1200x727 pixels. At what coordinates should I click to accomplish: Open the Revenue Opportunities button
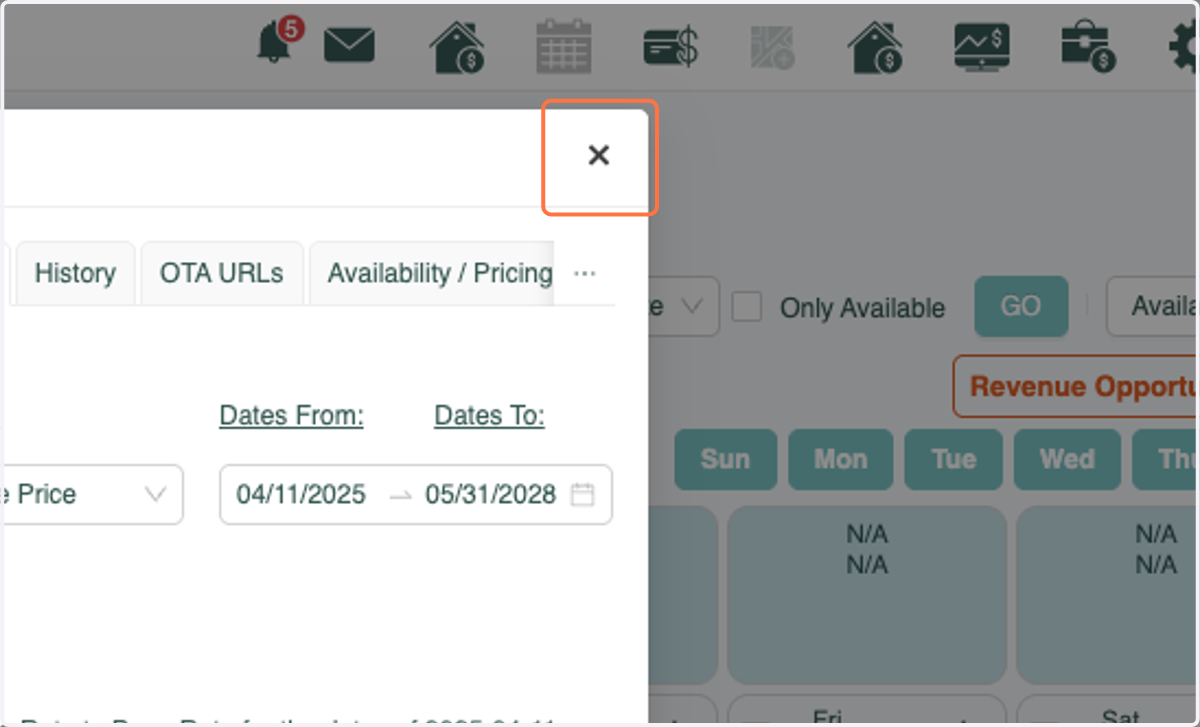[x=1076, y=386]
